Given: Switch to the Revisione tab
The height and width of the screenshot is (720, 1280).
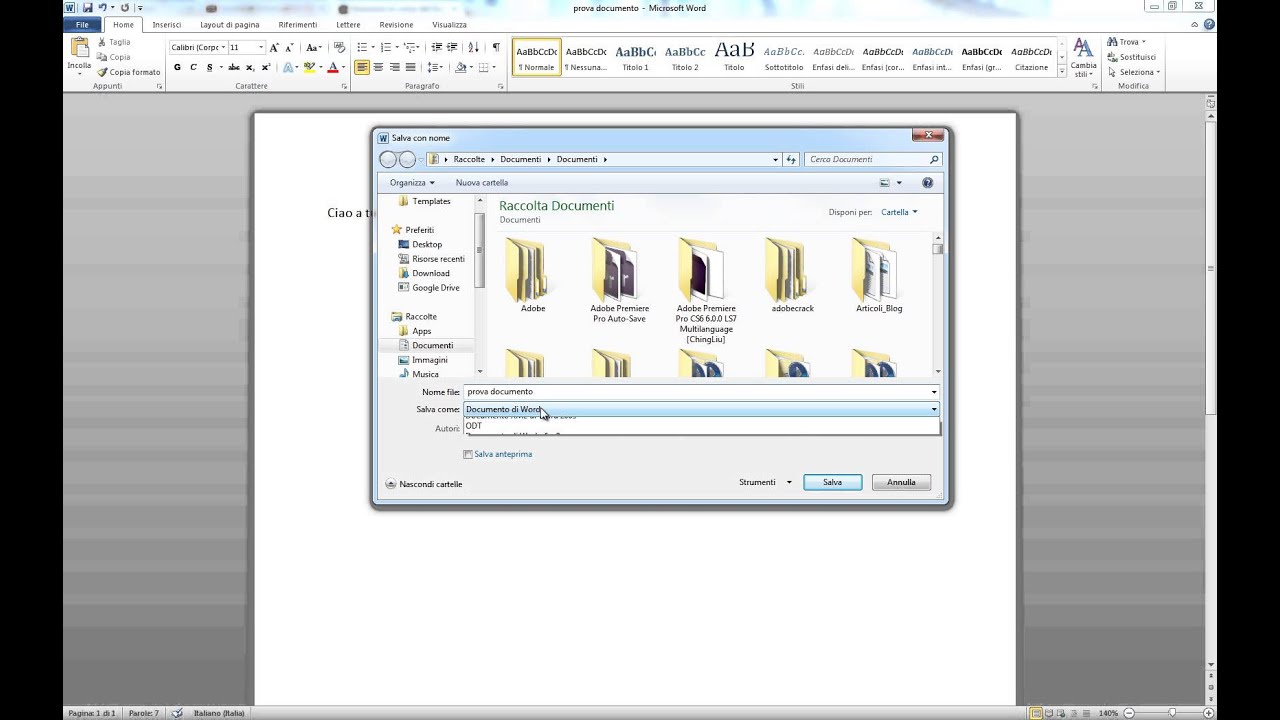Looking at the screenshot, I should (396, 24).
